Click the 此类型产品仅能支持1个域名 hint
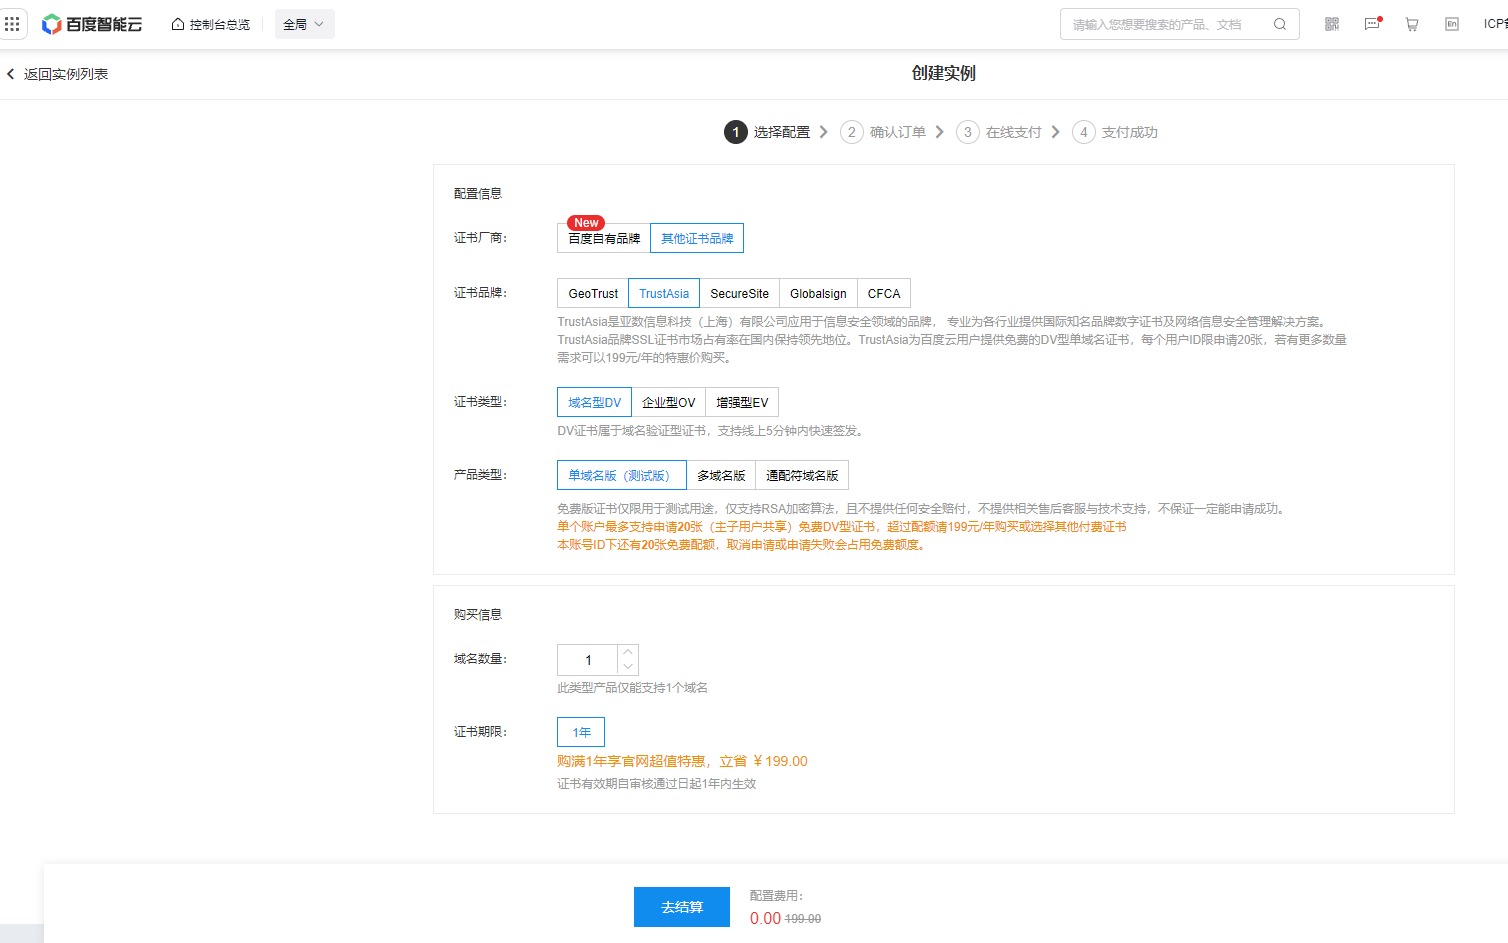Screen dimensions: 1508x943 [632, 688]
